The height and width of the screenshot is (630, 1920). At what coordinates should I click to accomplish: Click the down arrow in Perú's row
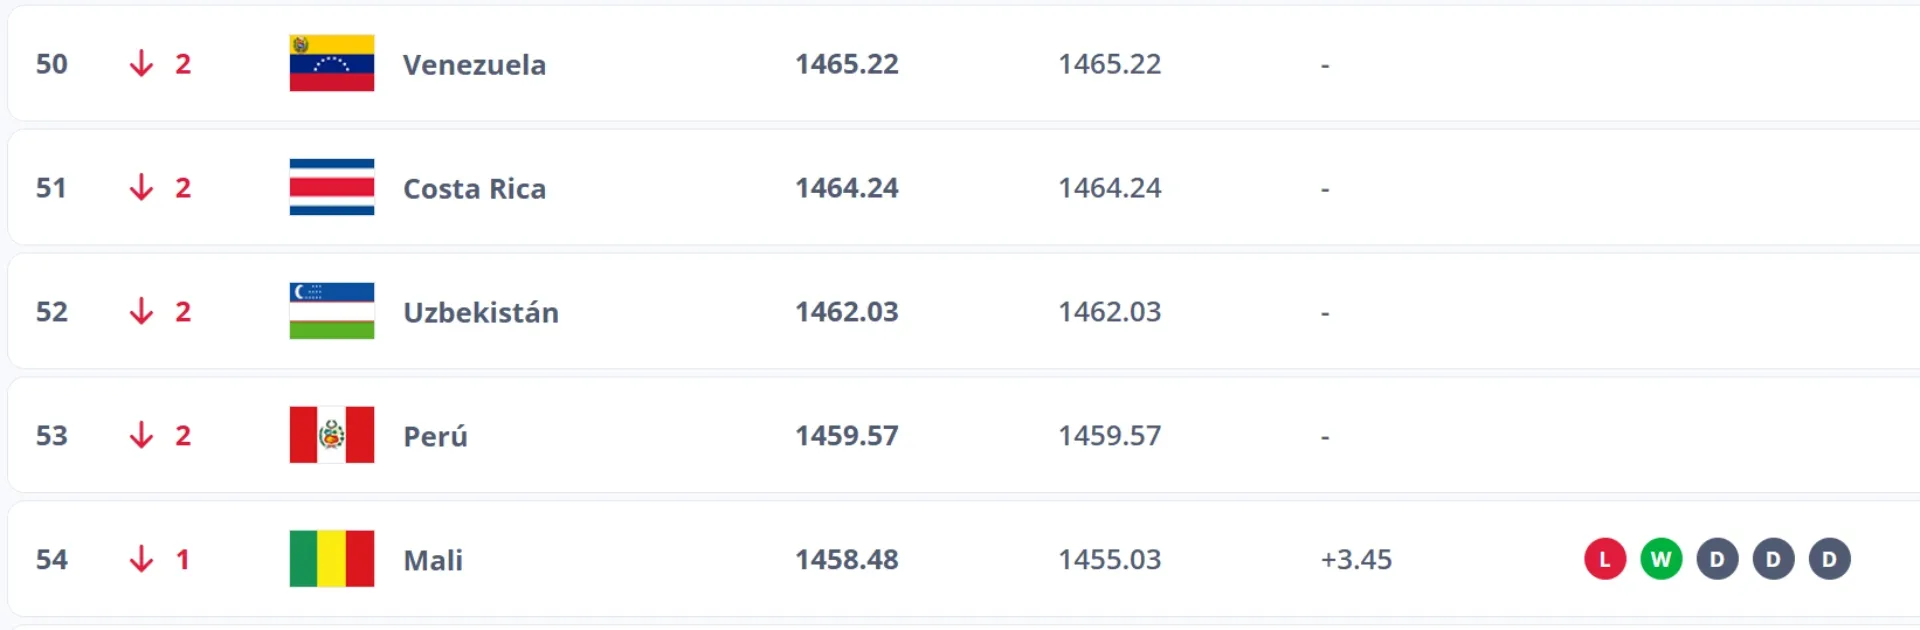tap(142, 435)
